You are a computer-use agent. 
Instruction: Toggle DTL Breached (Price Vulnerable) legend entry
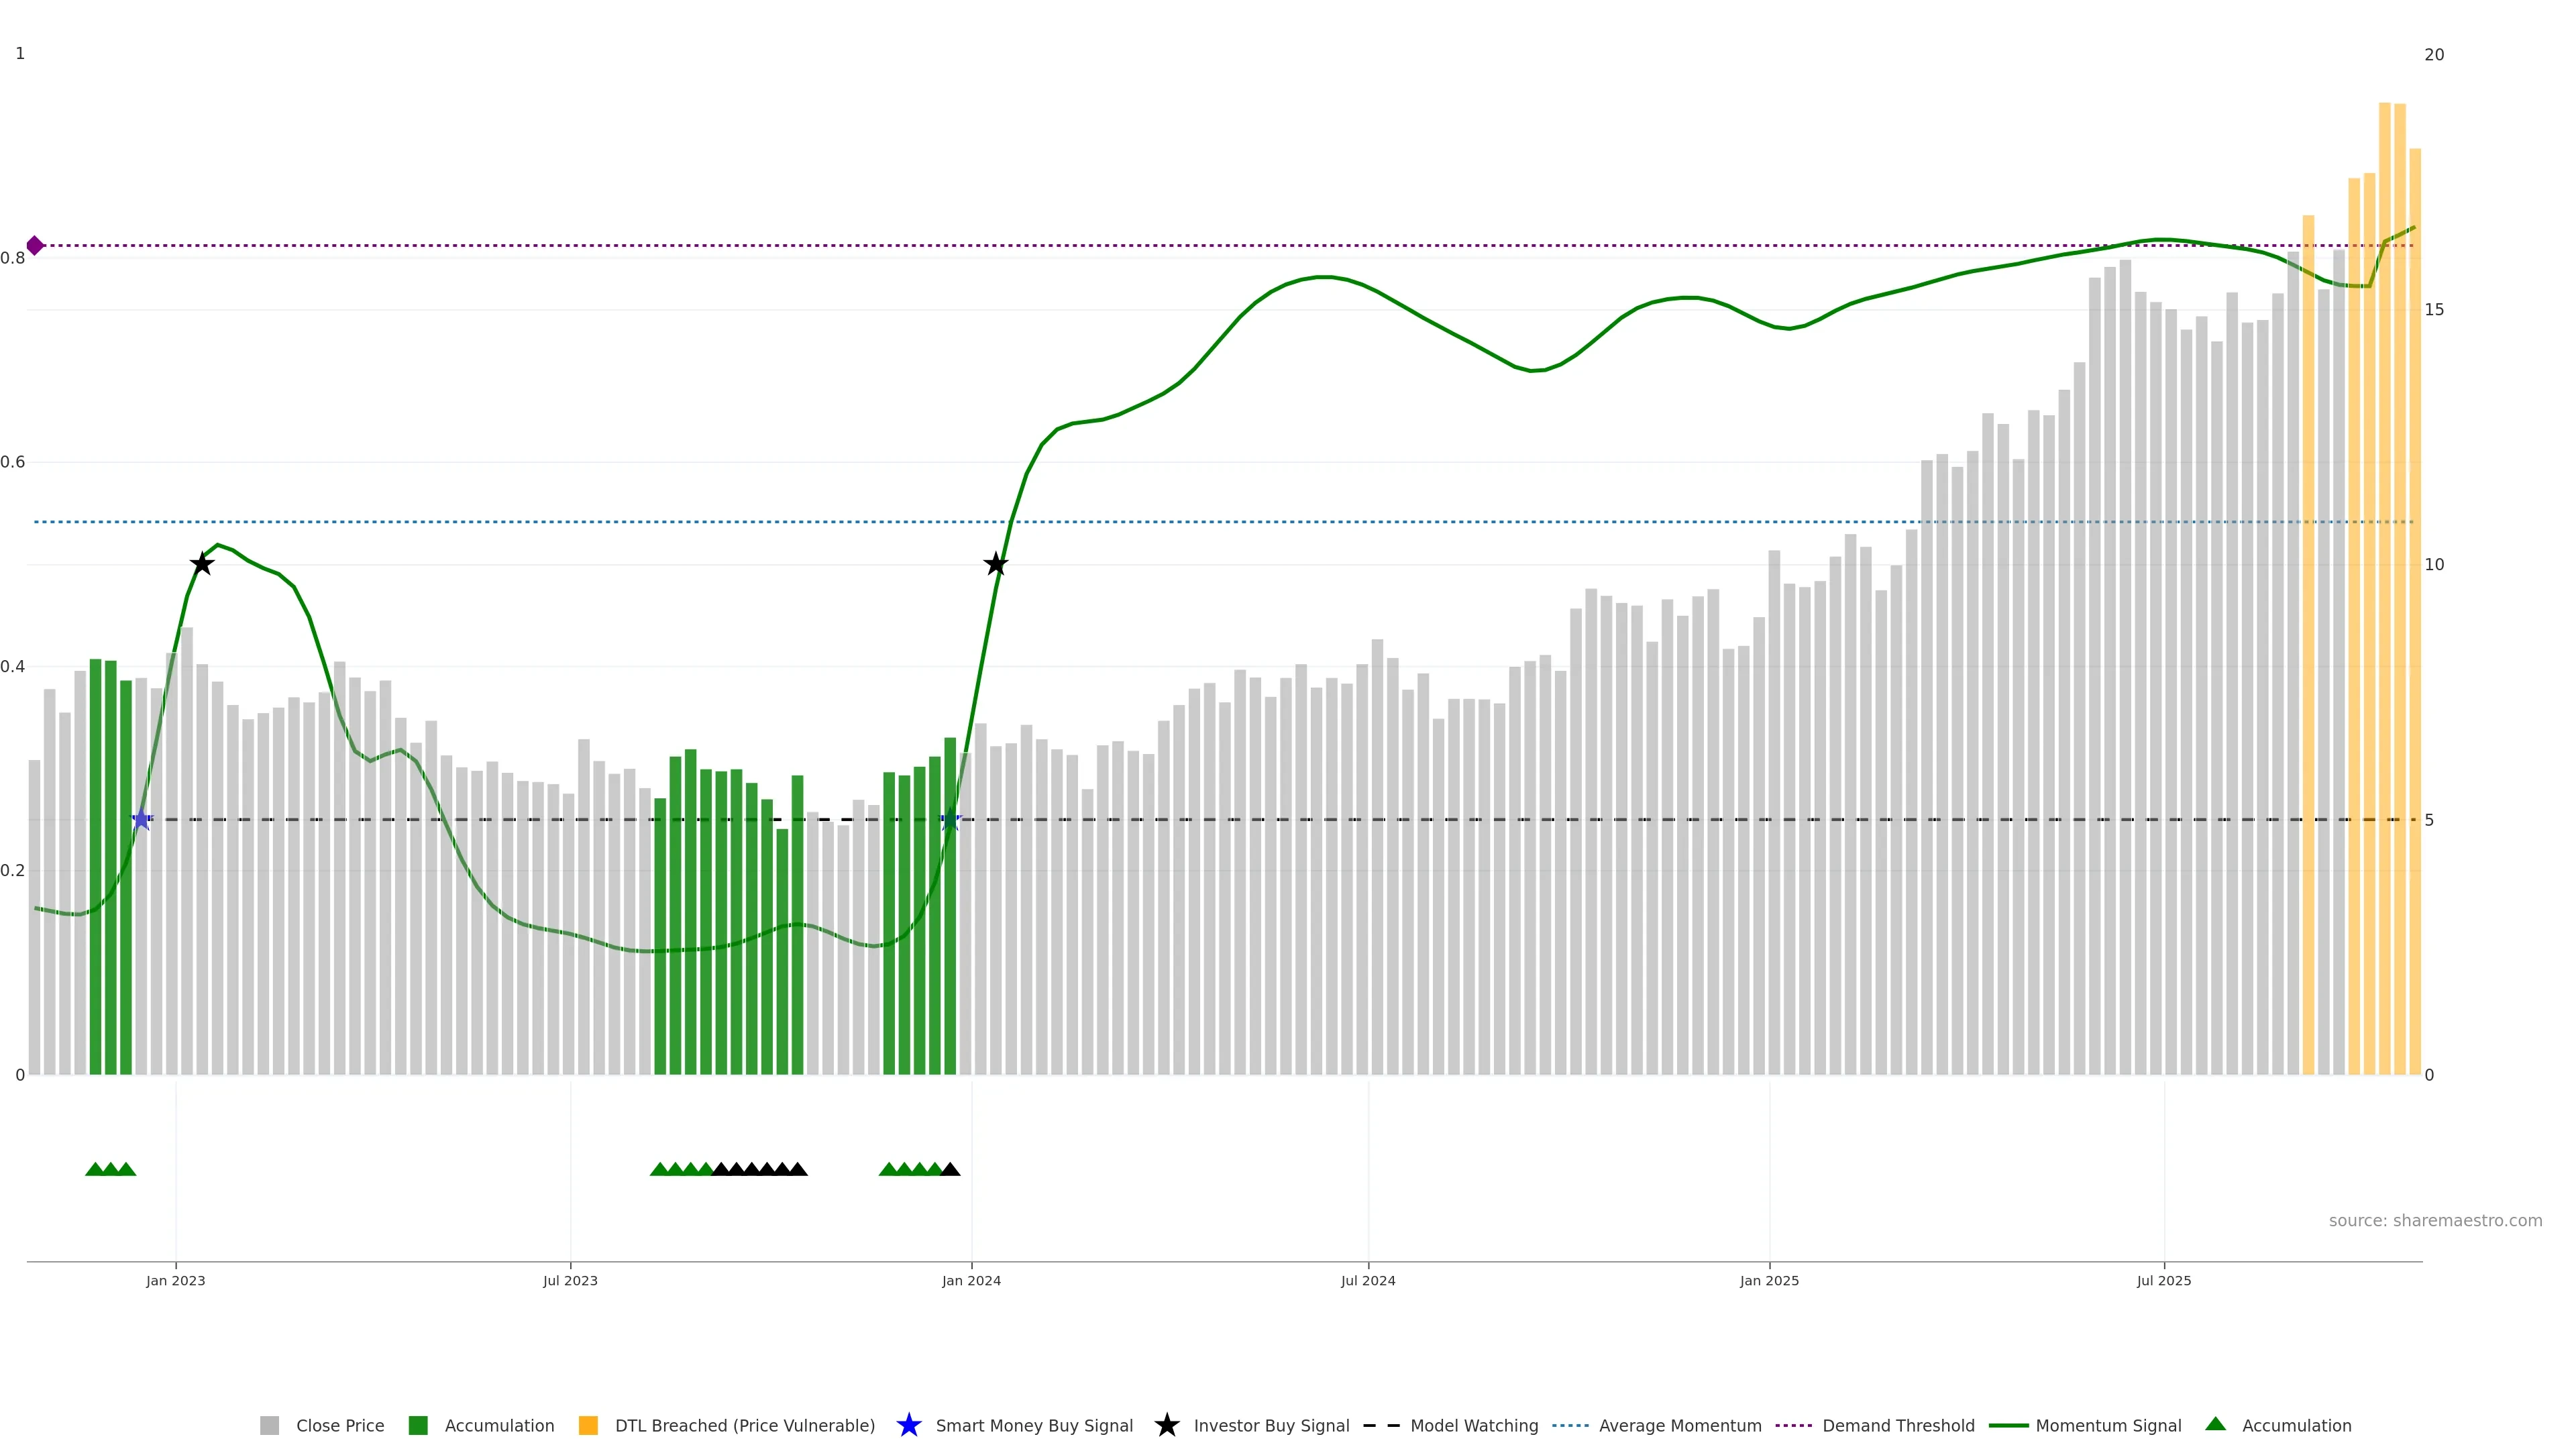[x=744, y=1425]
